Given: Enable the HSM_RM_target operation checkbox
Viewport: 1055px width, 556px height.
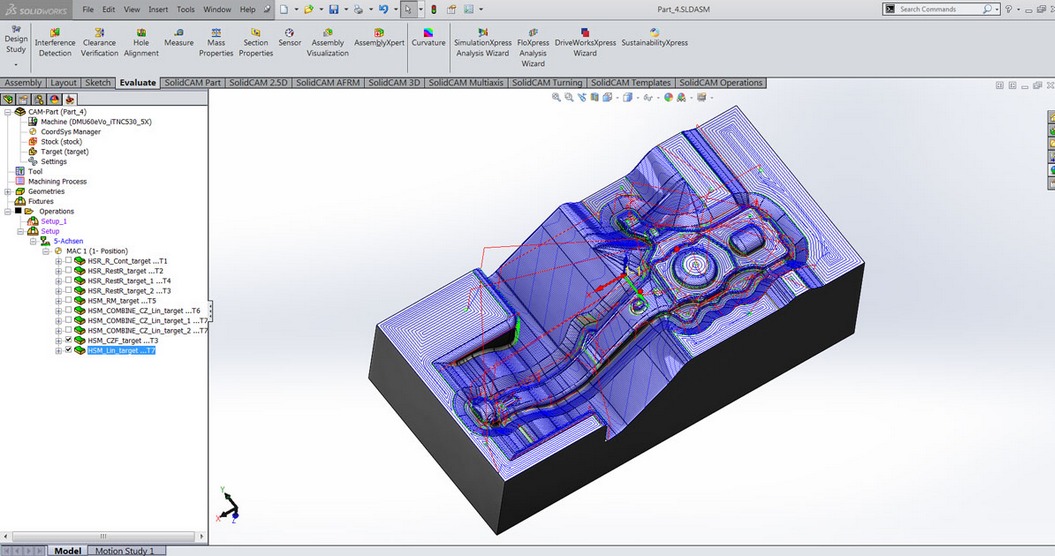Looking at the screenshot, I should click(68, 301).
